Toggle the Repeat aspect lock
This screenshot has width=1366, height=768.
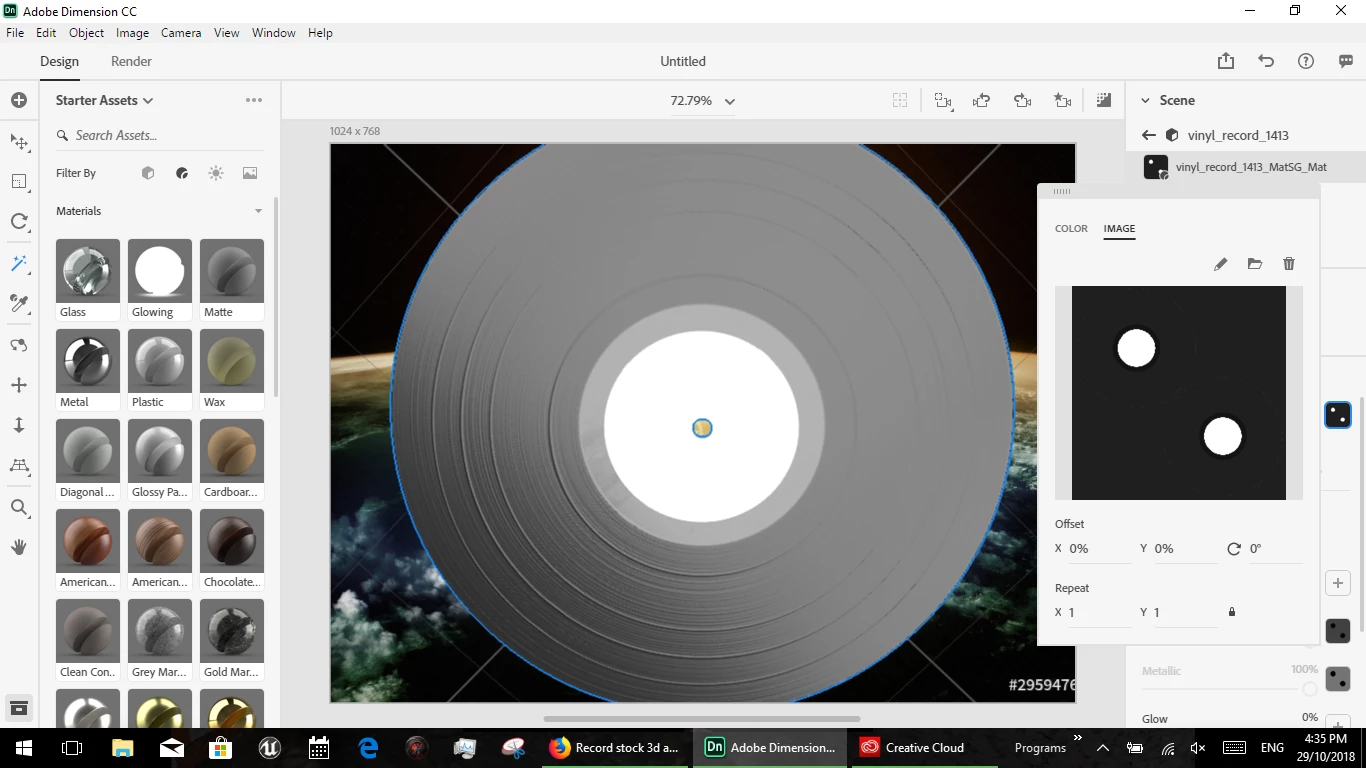click(x=1232, y=612)
